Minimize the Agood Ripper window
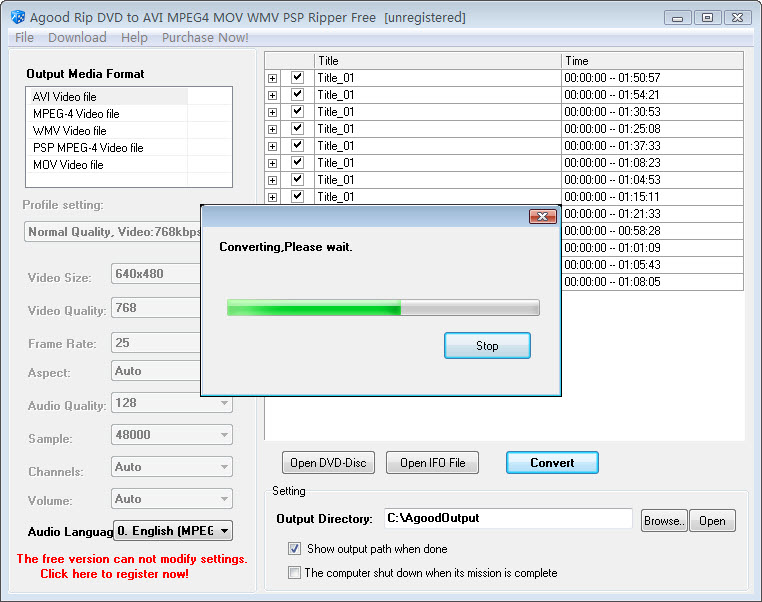This screenshot has width=762, height=602. tap(677, 18)
